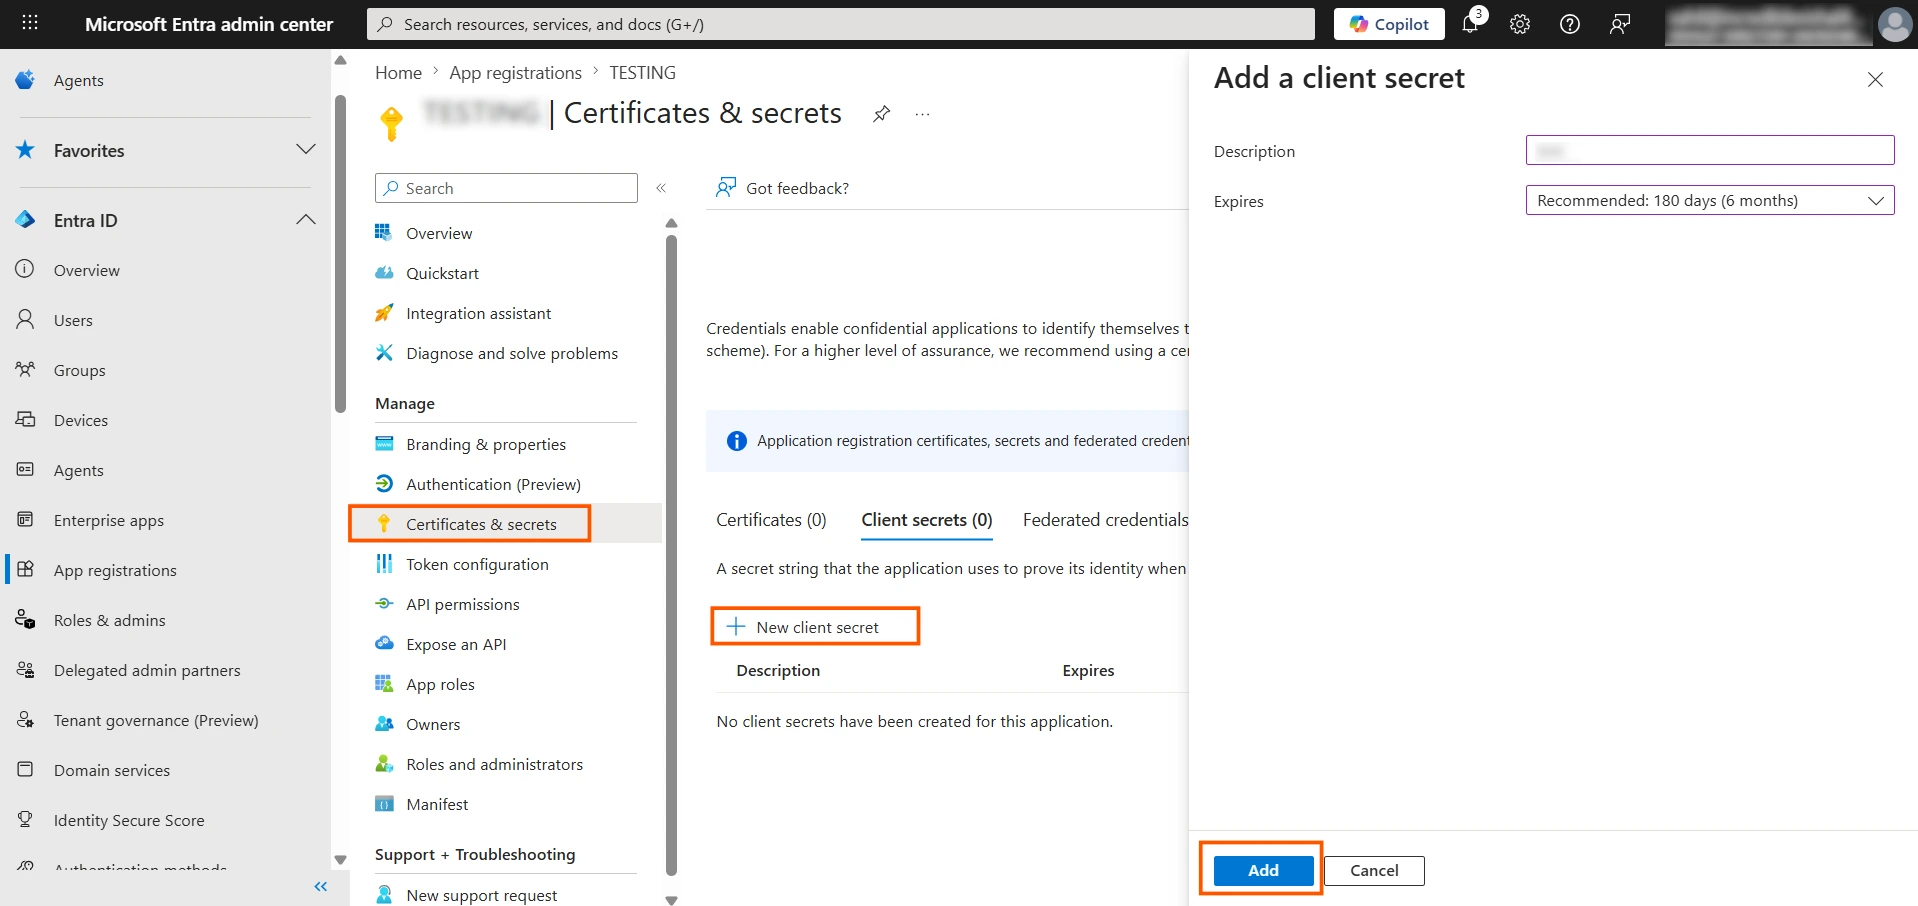The height and width of the screenshot is (906, 1918).
Task: Open the portal waffle menu icon
Action: point(30,23)
